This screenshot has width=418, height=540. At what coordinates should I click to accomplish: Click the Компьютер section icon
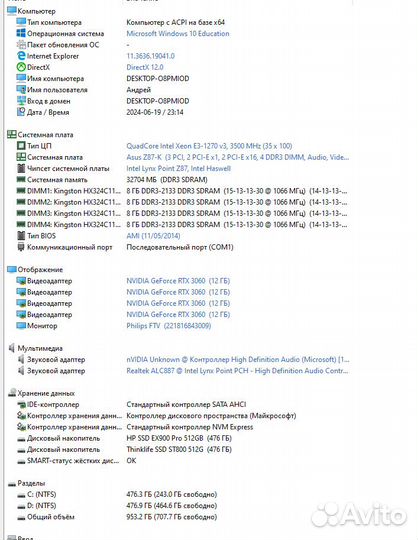pos(12,11)
